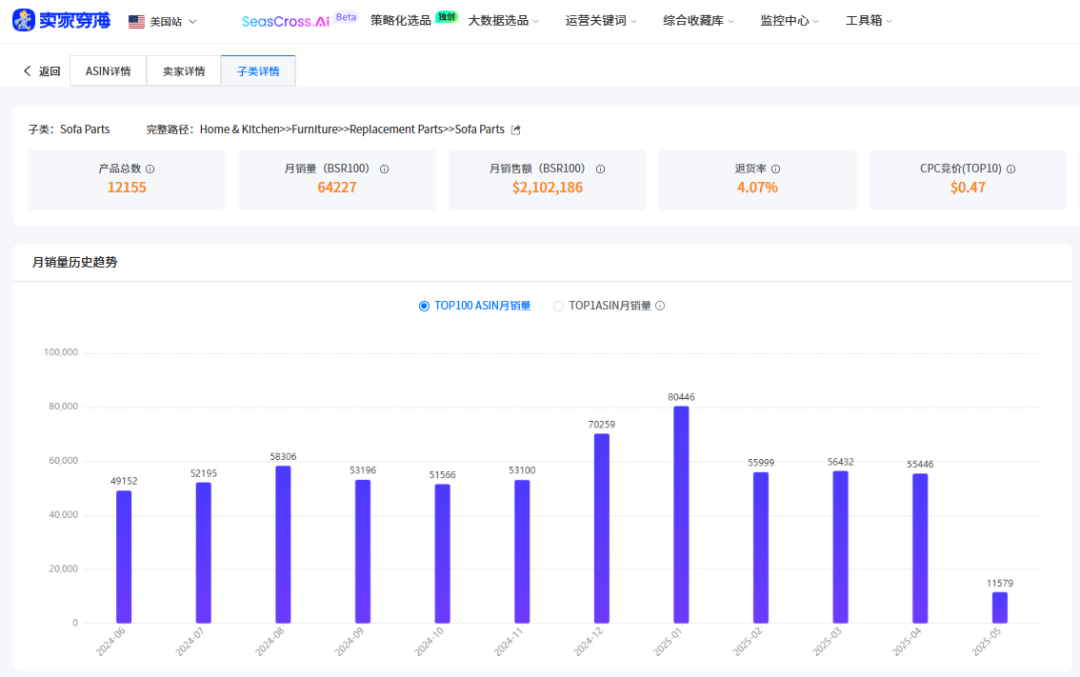Screen dimensions: 1080x677
Task: Click info icon next to 月销量 (BSR100)
Action: coord(384,169)
